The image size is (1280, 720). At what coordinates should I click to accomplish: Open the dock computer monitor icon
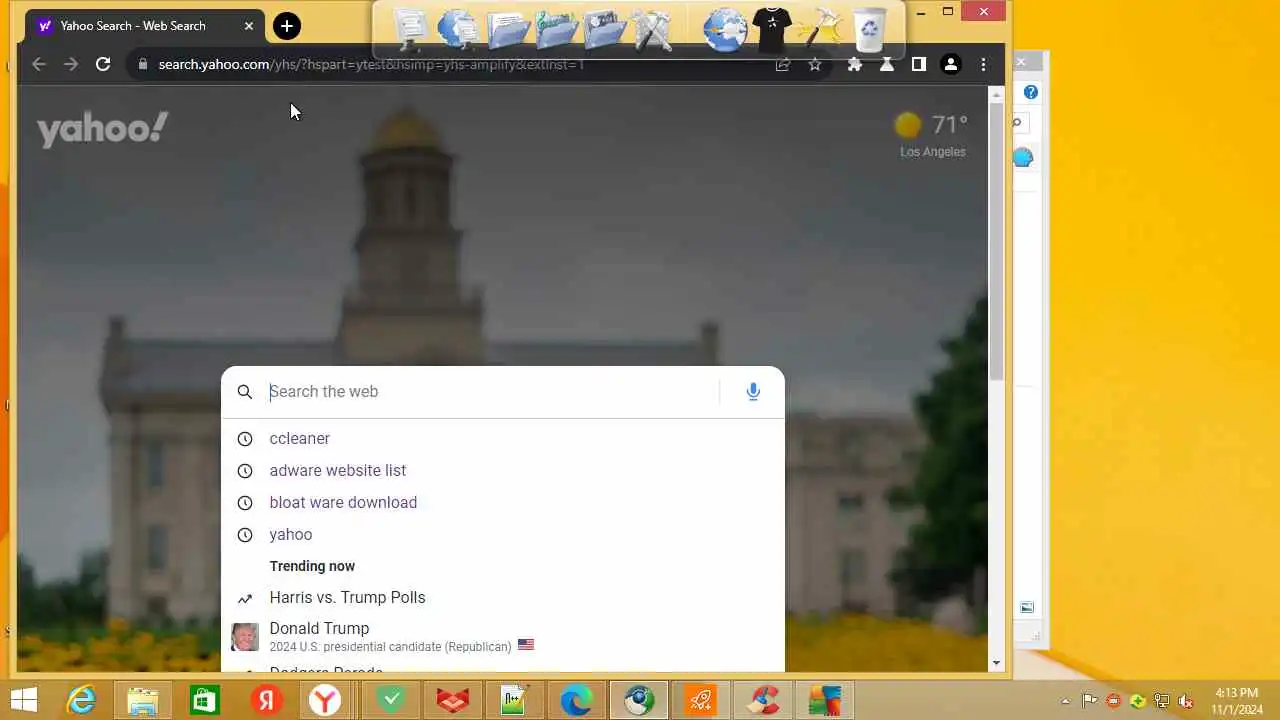[412, 28]
